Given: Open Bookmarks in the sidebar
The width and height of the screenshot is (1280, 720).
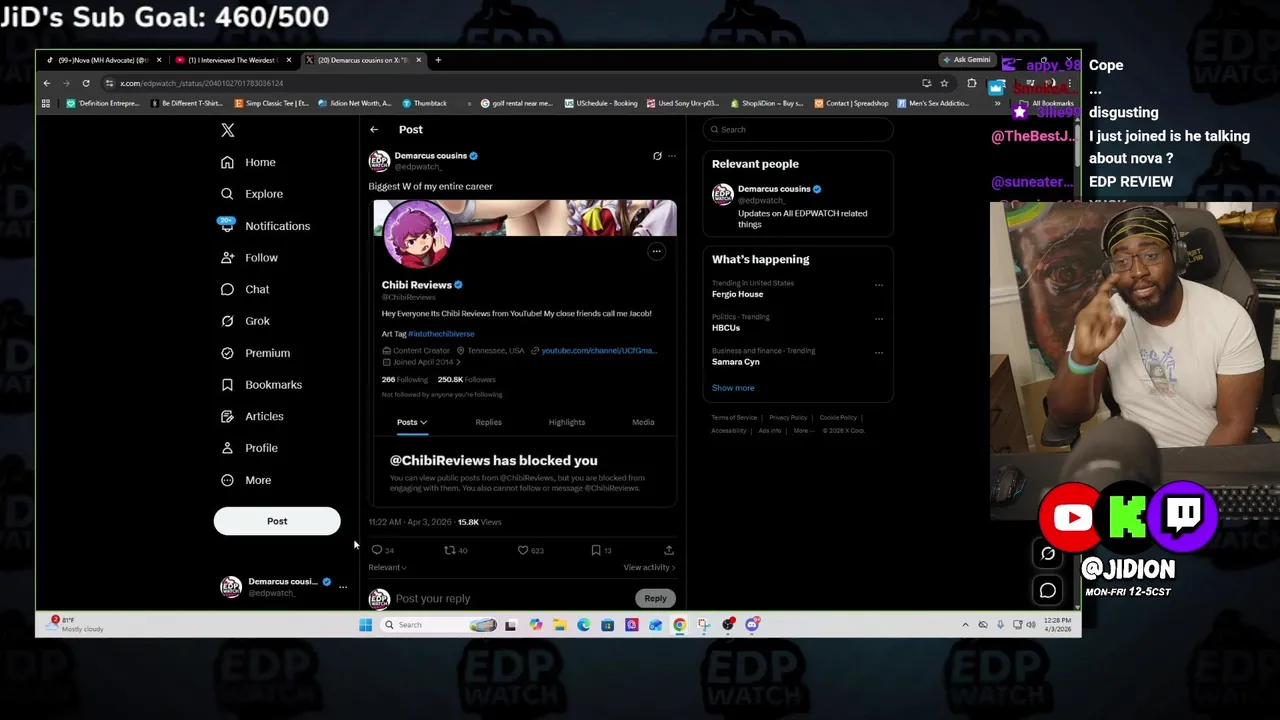Looking at the screenshot, I should click(x=261, y=385).
